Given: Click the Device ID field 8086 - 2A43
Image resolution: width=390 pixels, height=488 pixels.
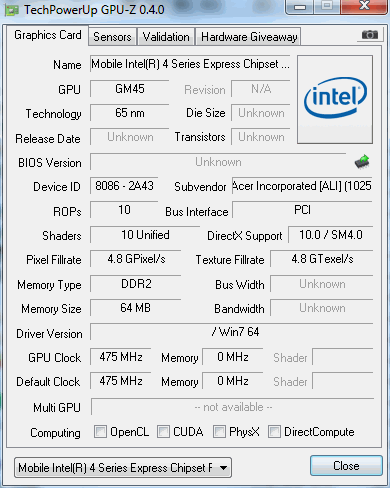Looking at the screenshot, I should 124,186.
